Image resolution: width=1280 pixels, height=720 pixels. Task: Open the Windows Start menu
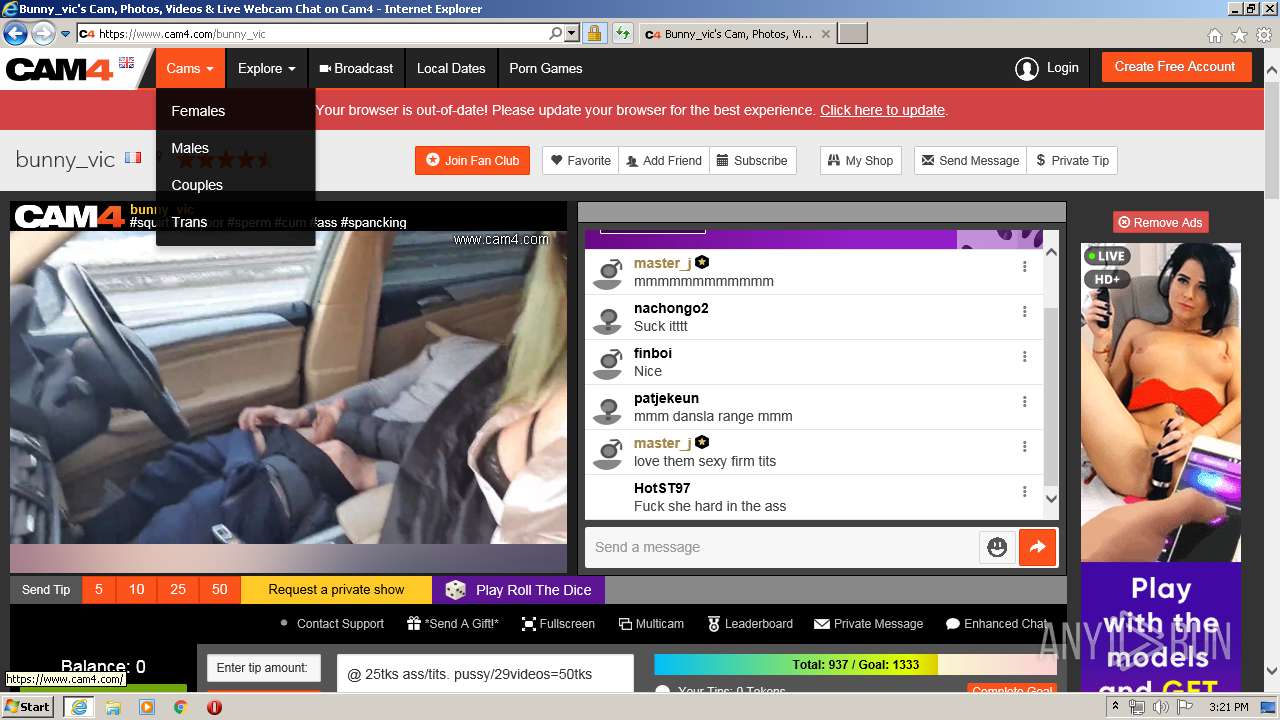(27, 707)
